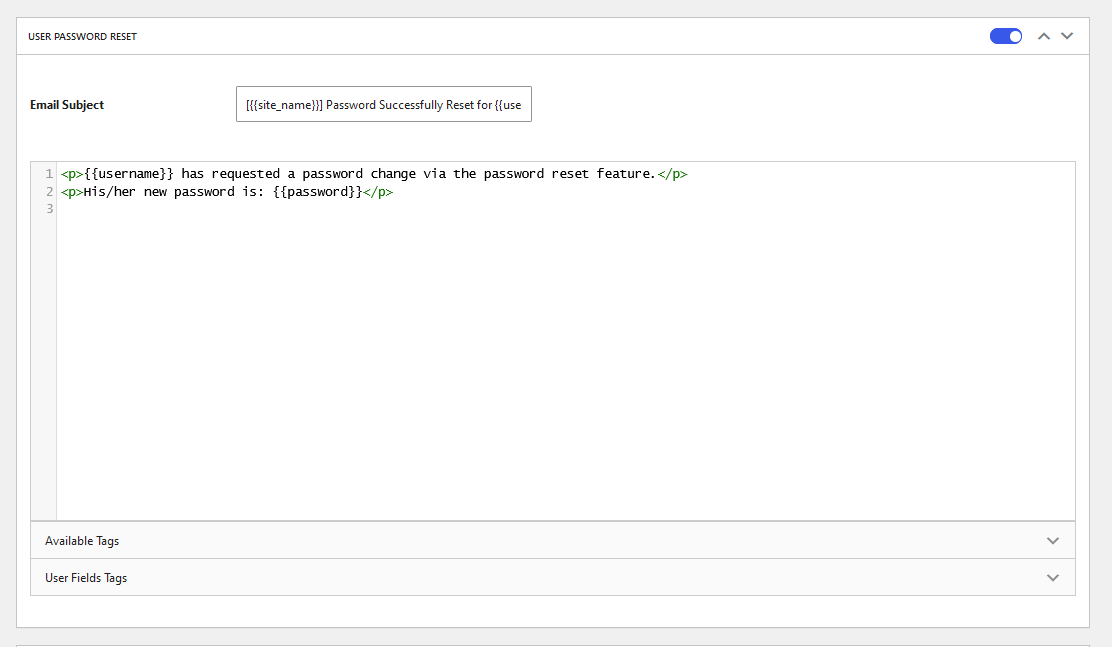Click the up arrow in panel header
The image size is (1112, 647).
[x=1044, y=36]
